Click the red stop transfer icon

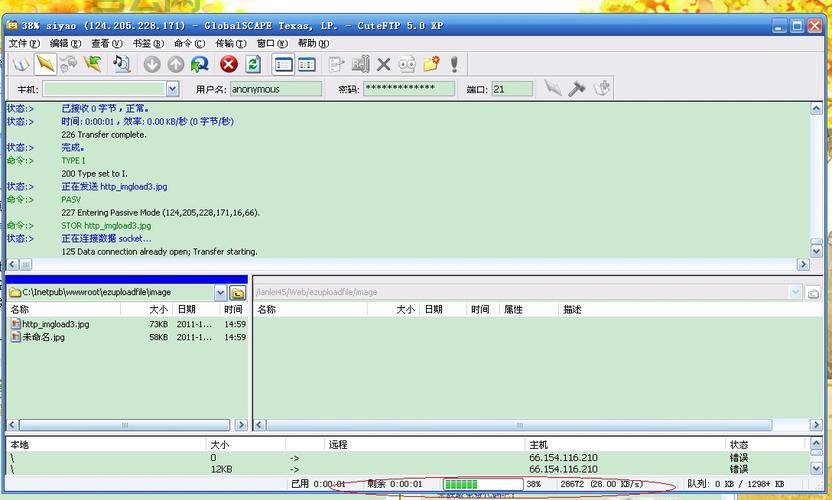pos(229,65)
